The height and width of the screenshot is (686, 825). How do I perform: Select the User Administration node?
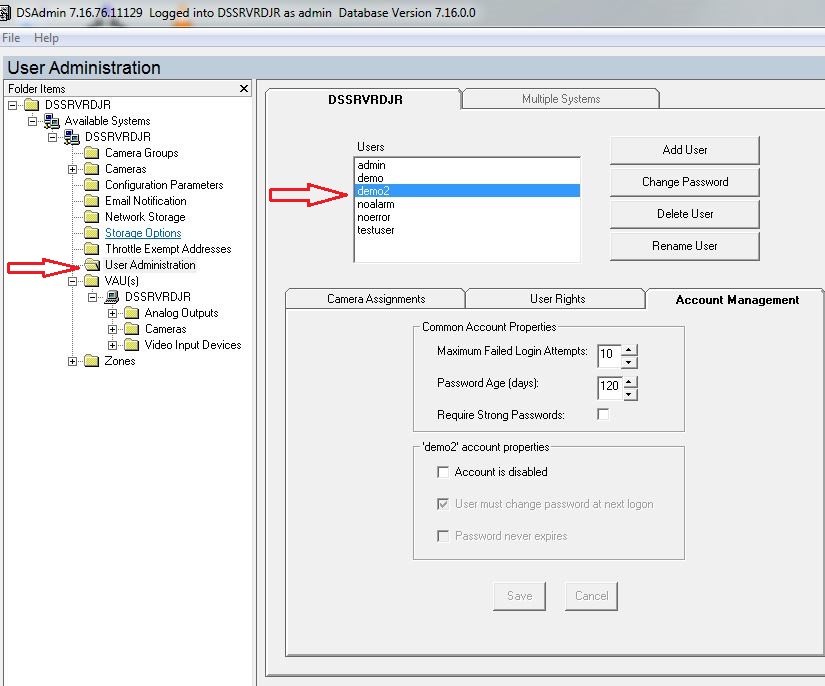(150, 264)
